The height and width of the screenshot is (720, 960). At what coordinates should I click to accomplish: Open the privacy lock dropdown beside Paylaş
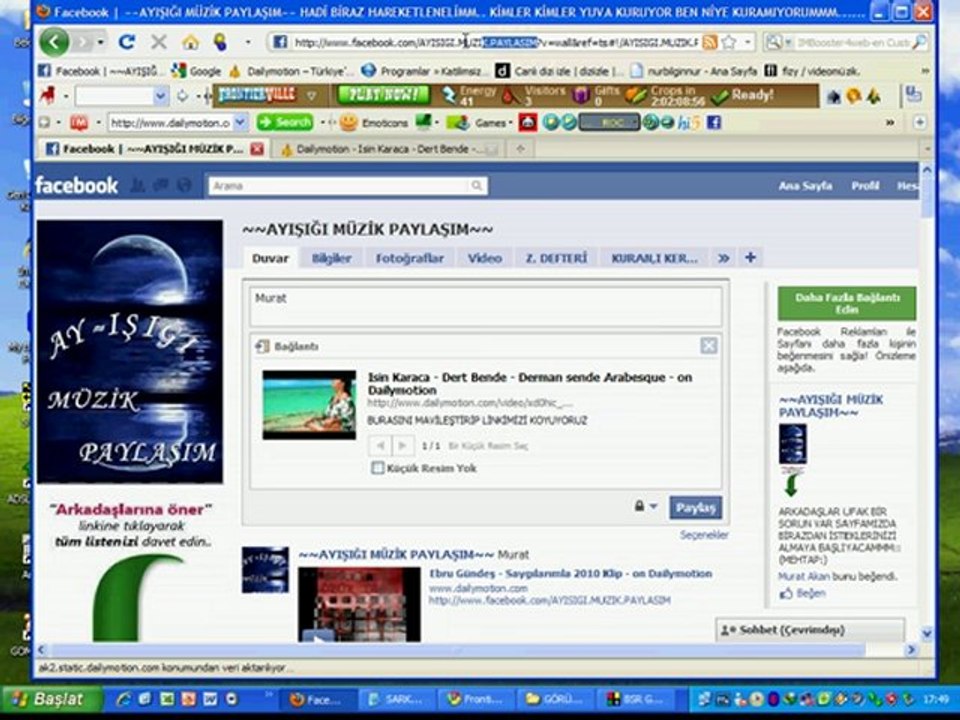point(645,506)
